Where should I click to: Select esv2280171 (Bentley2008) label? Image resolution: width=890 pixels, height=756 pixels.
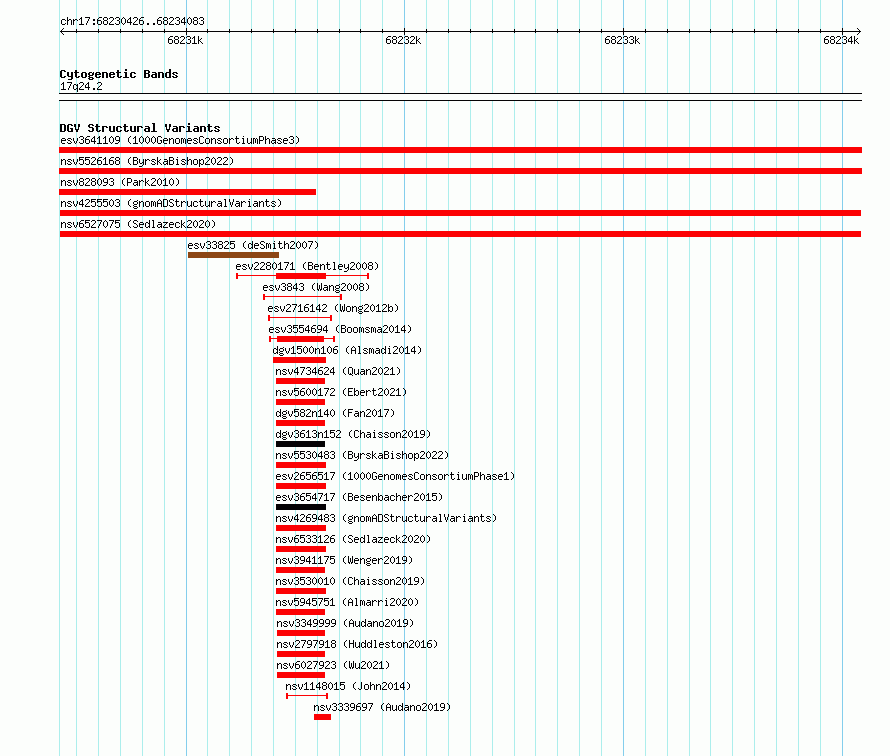click(x=307, y=266)
